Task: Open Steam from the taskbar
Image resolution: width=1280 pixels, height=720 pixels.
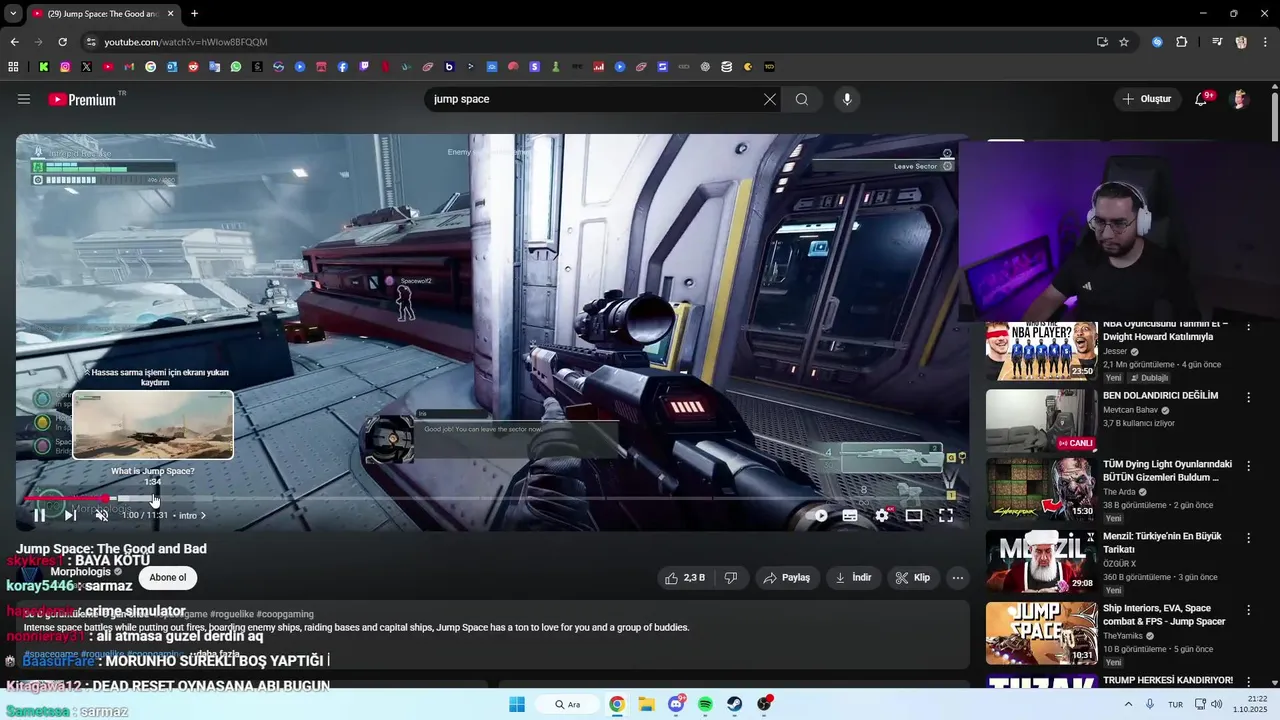Action: (735, 704)
